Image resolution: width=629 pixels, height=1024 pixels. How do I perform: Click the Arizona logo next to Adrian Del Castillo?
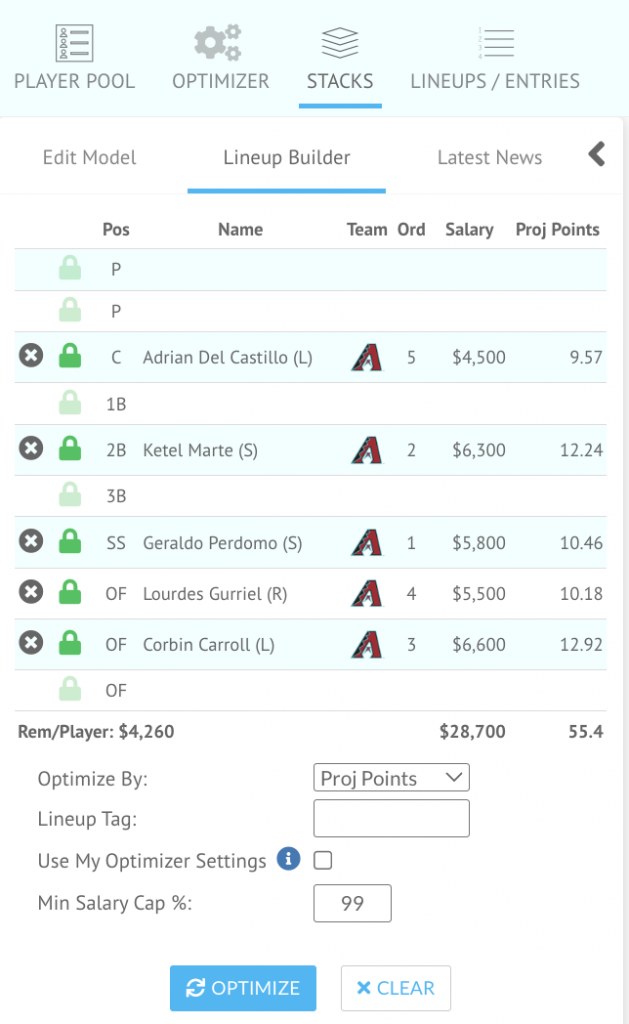click(x=366, y=357)
